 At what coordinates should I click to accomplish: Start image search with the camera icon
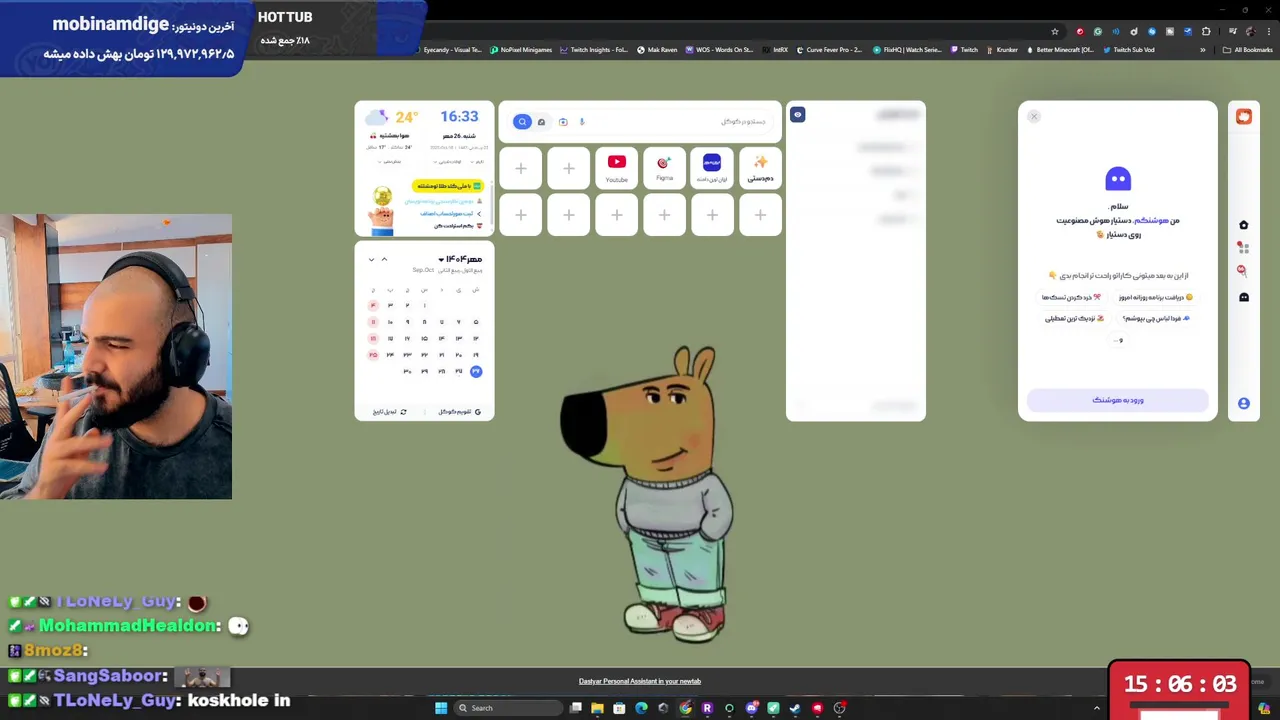563,122
